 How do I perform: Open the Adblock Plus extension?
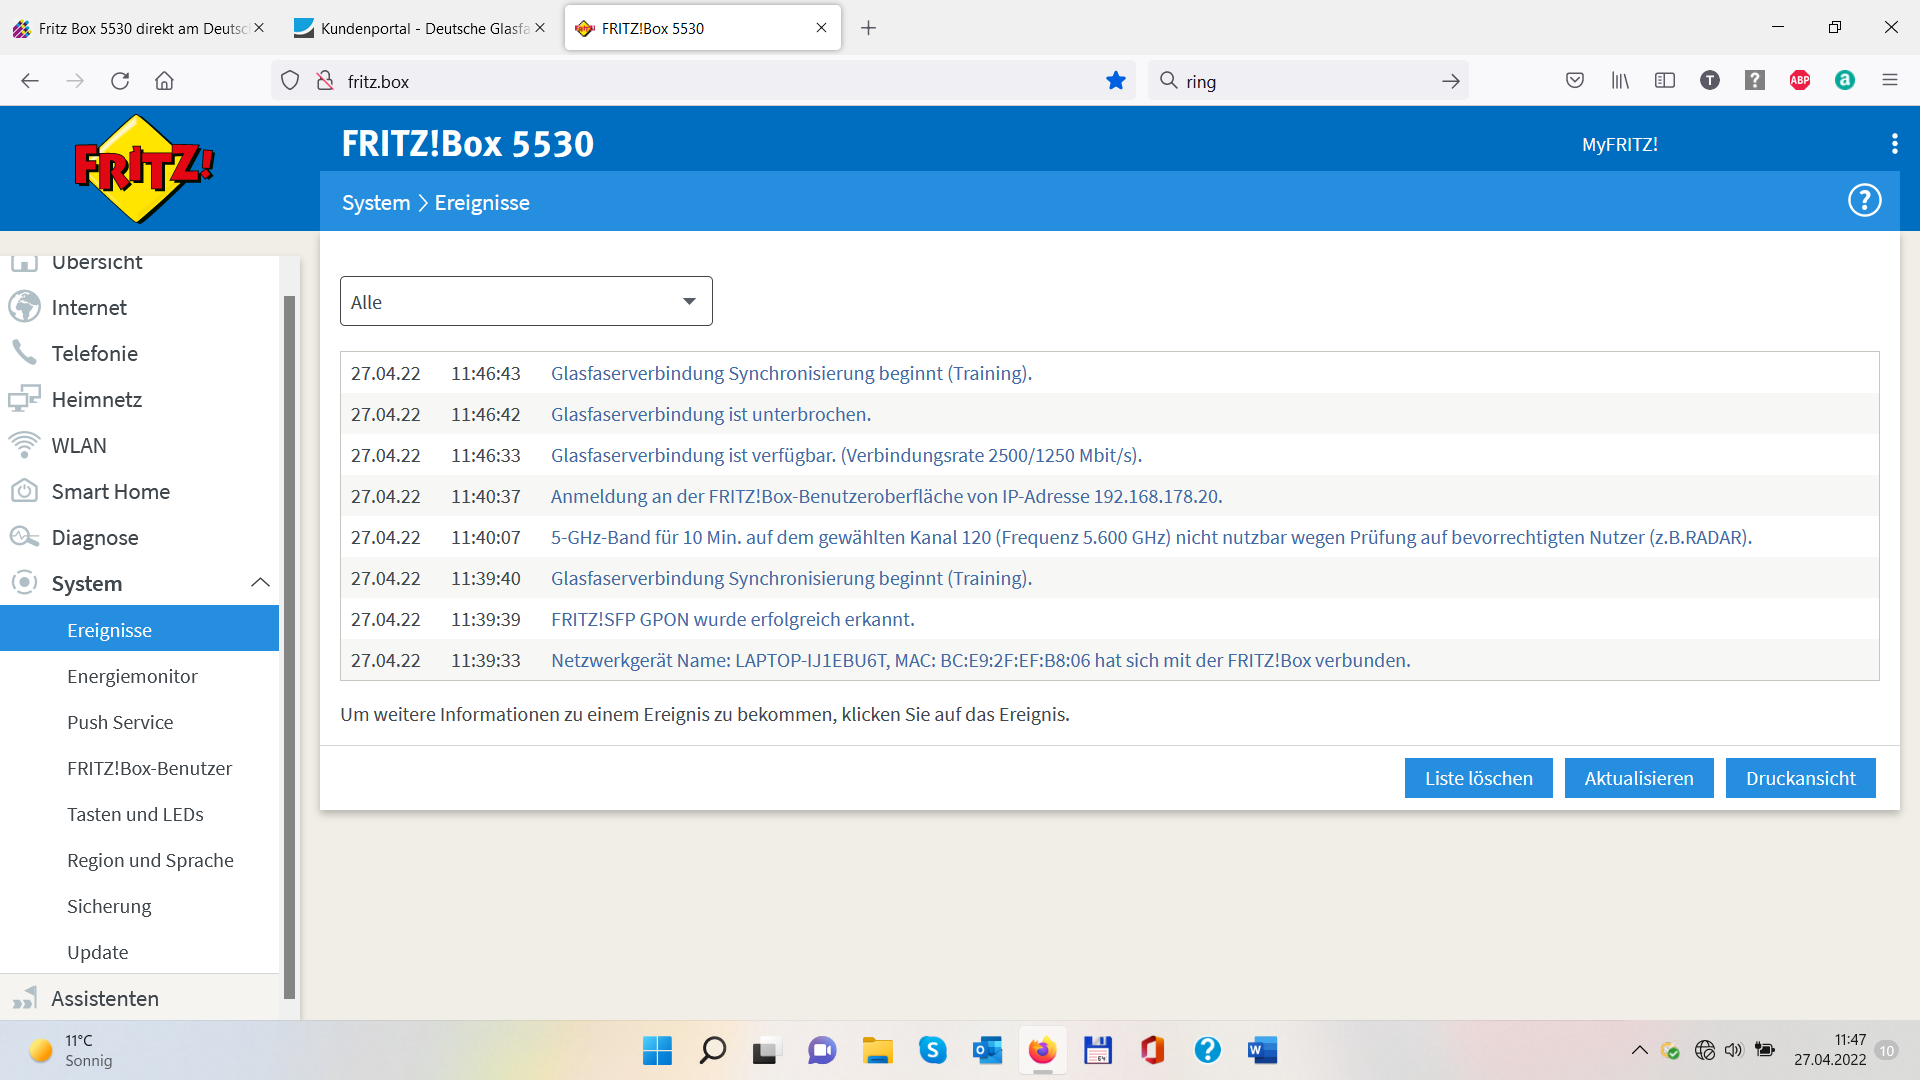click(1800, 81)
